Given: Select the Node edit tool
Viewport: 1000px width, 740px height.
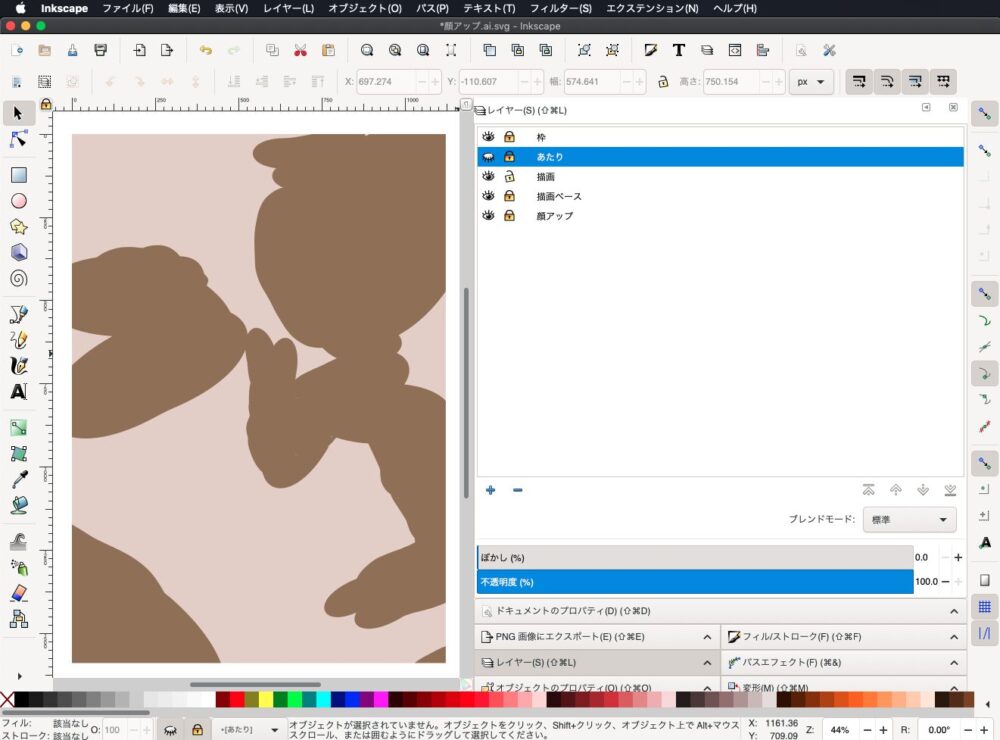Looking at the screenshot, I should pyautogui.click(x=18, y=139).
